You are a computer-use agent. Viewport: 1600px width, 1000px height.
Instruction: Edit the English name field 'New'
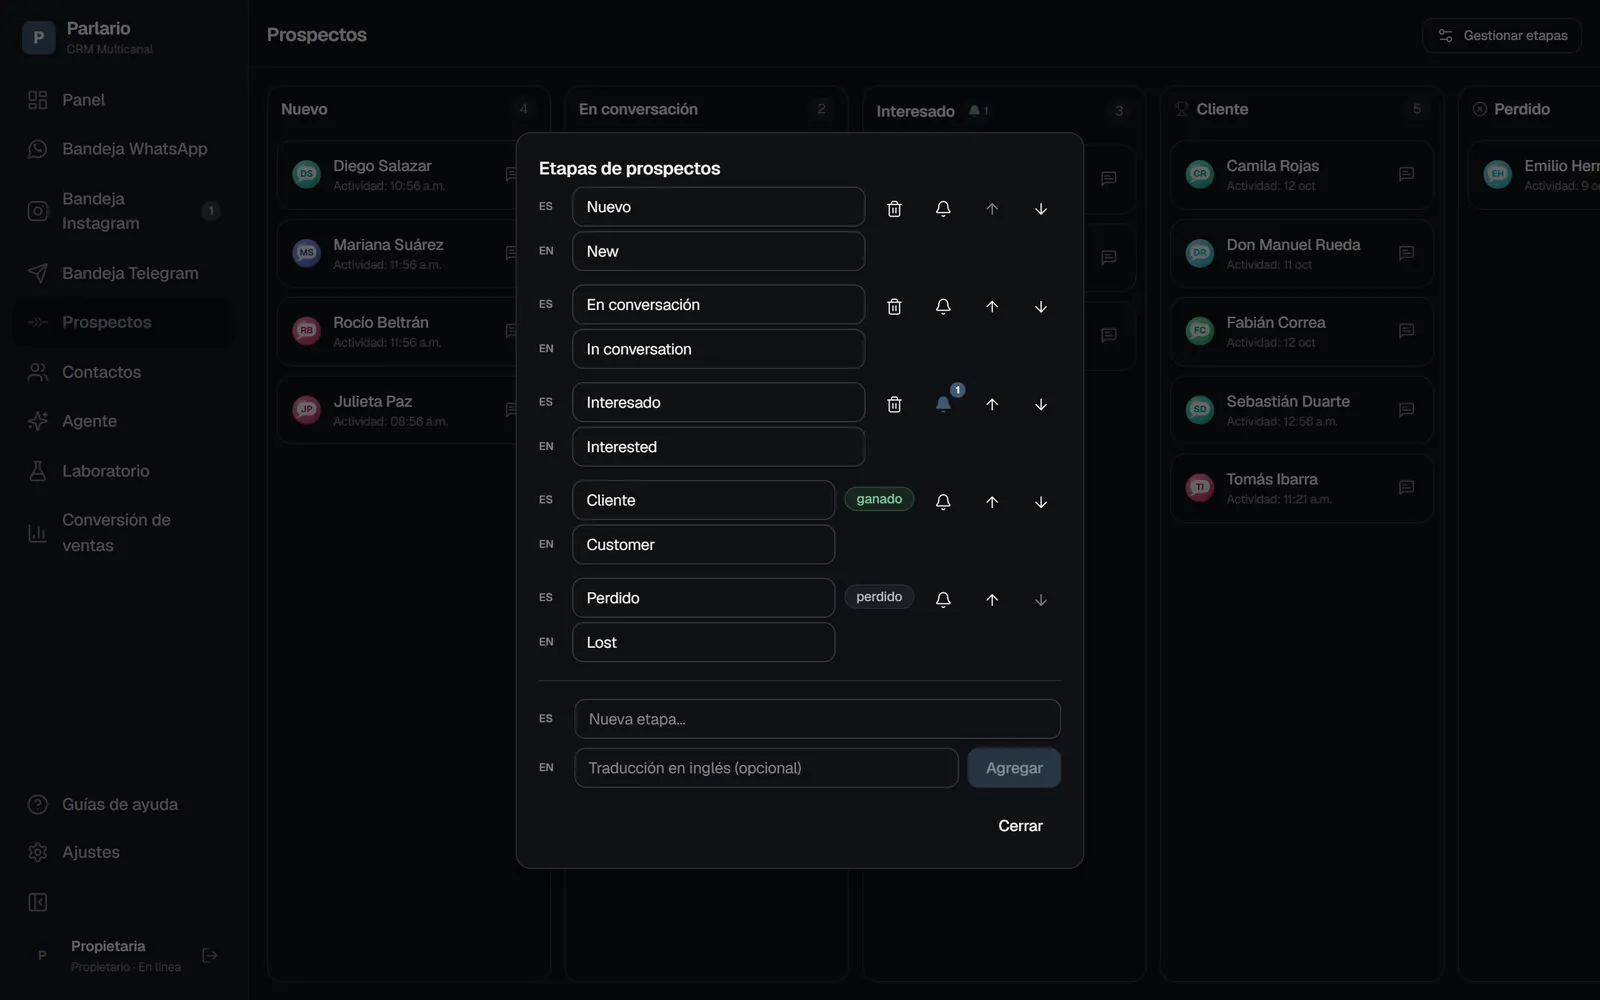(718, 251)
